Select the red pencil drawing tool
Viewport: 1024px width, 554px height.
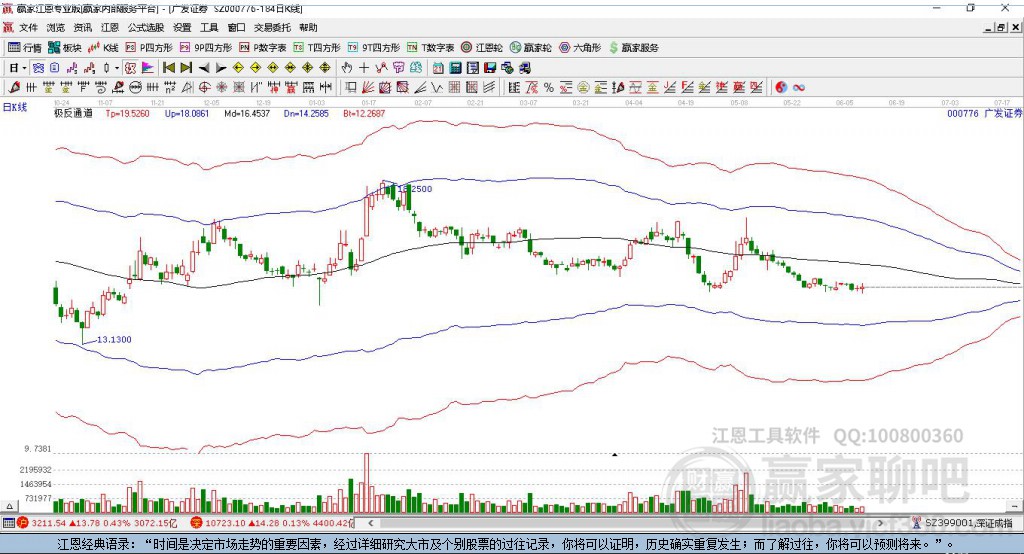click(x=13, y=87)
